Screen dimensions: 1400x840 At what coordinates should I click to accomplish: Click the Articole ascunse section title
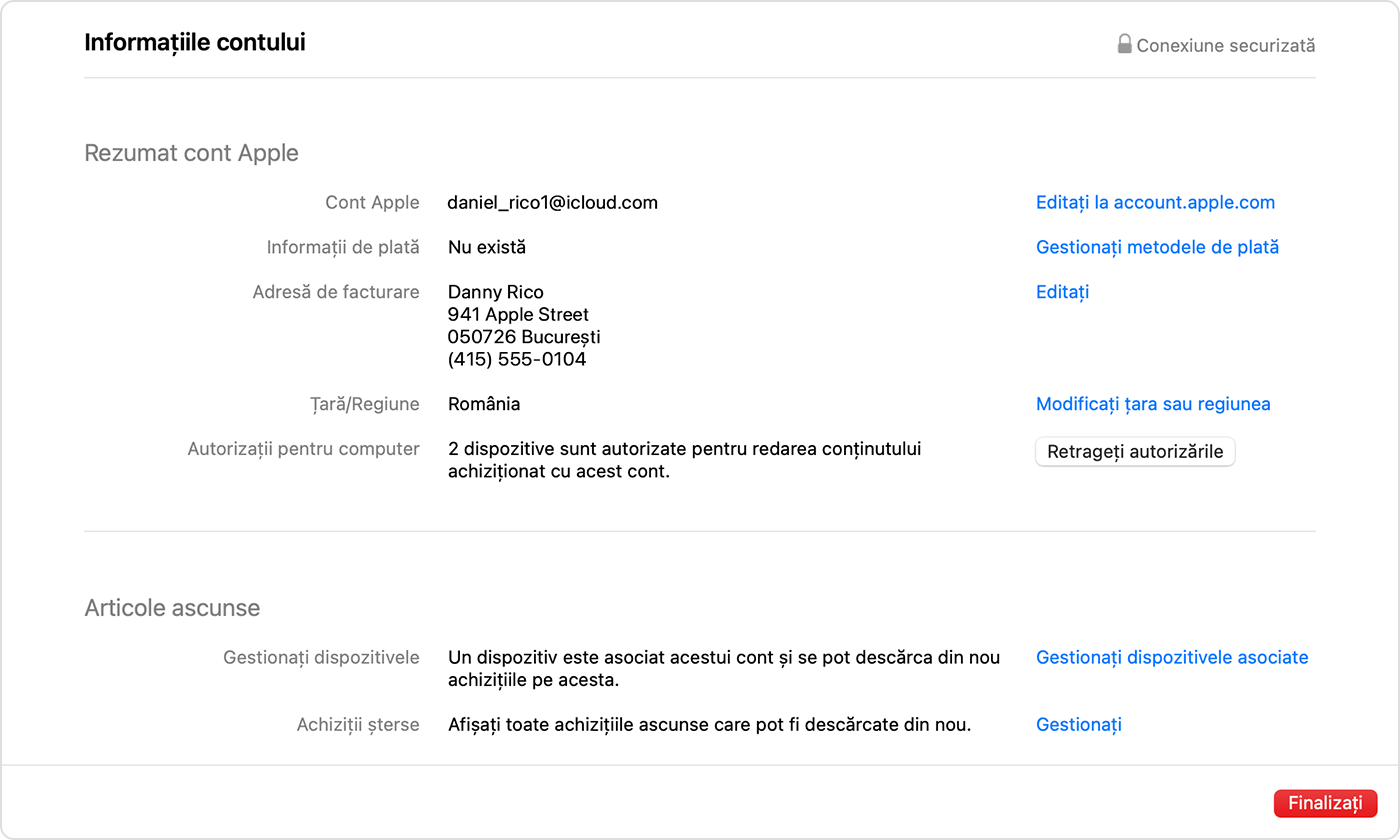pyautogui.click(x=172, y=608)
